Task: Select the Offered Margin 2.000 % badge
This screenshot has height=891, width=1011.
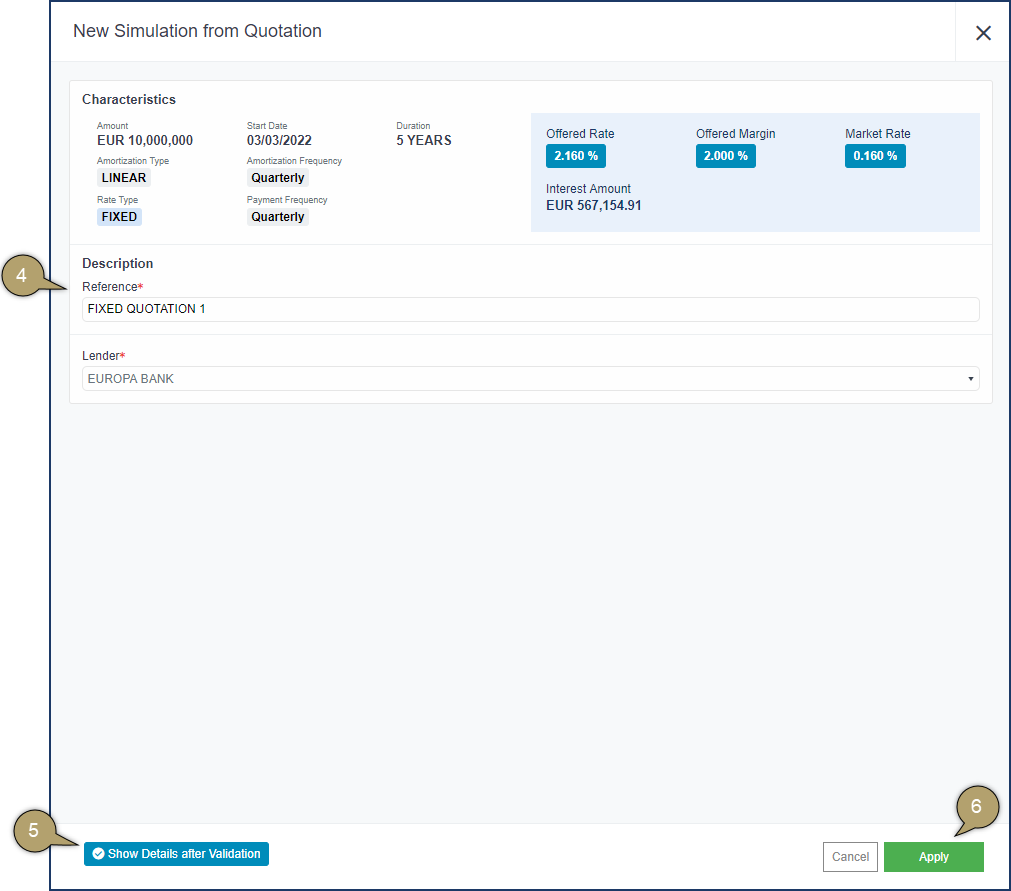Action: click(x=725, y=156)
